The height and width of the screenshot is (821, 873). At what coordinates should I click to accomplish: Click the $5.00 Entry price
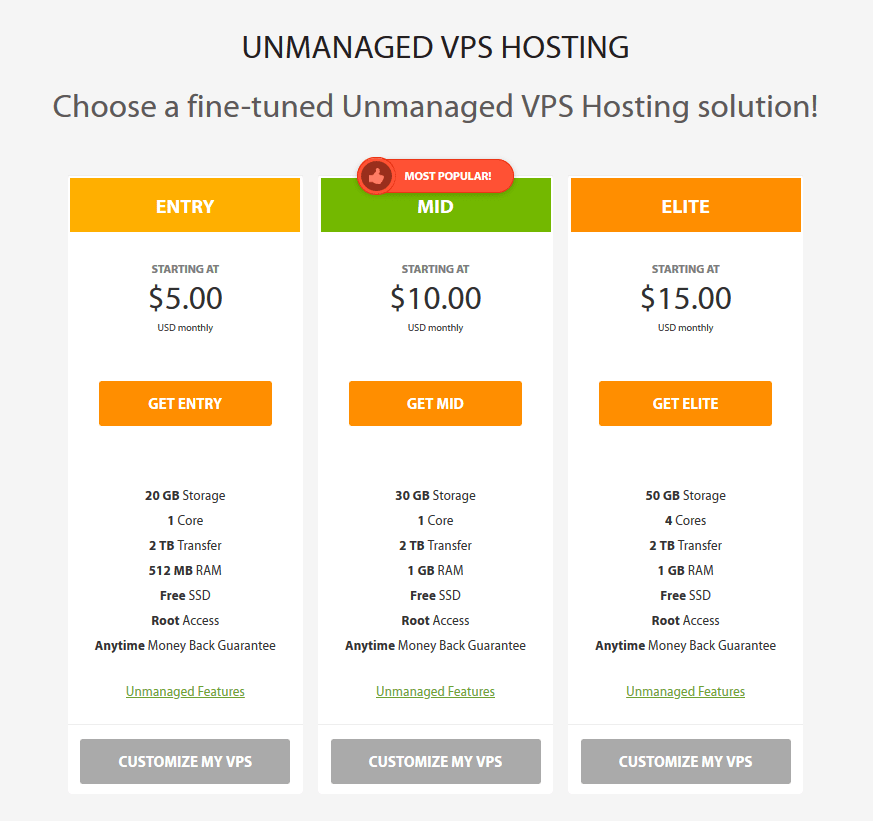point(185,298)
